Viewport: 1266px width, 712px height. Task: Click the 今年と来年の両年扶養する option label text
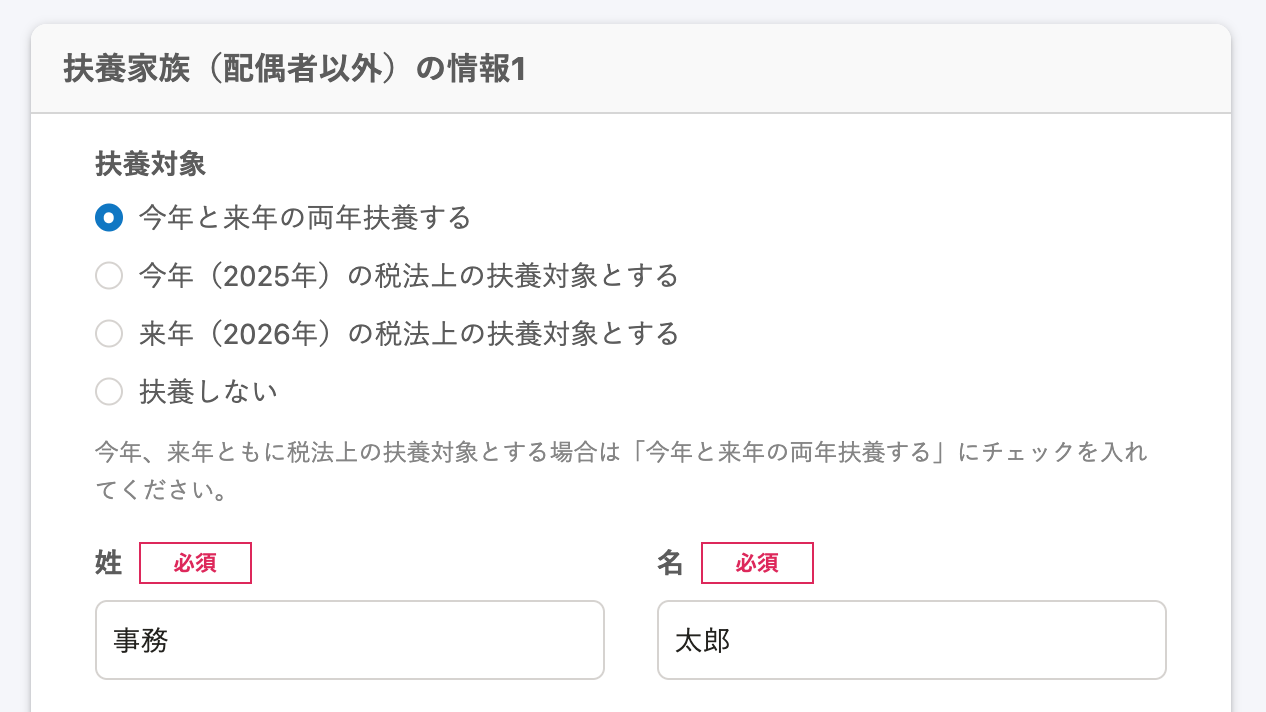point(305,218)
